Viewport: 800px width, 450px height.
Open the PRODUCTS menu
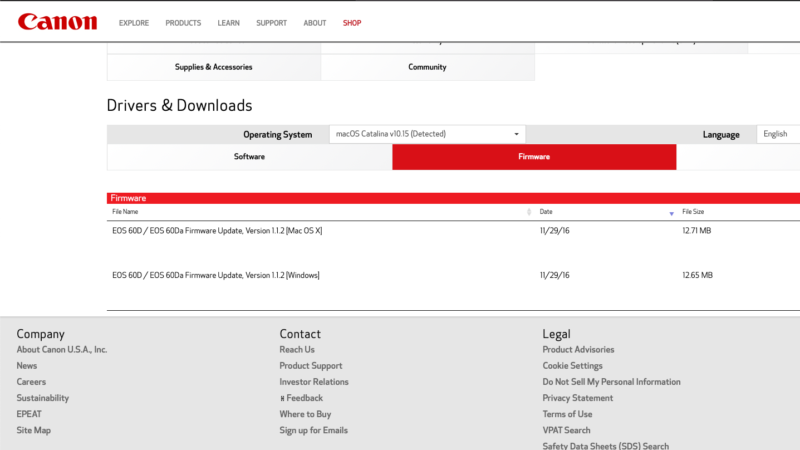click(x=183, y=23)
